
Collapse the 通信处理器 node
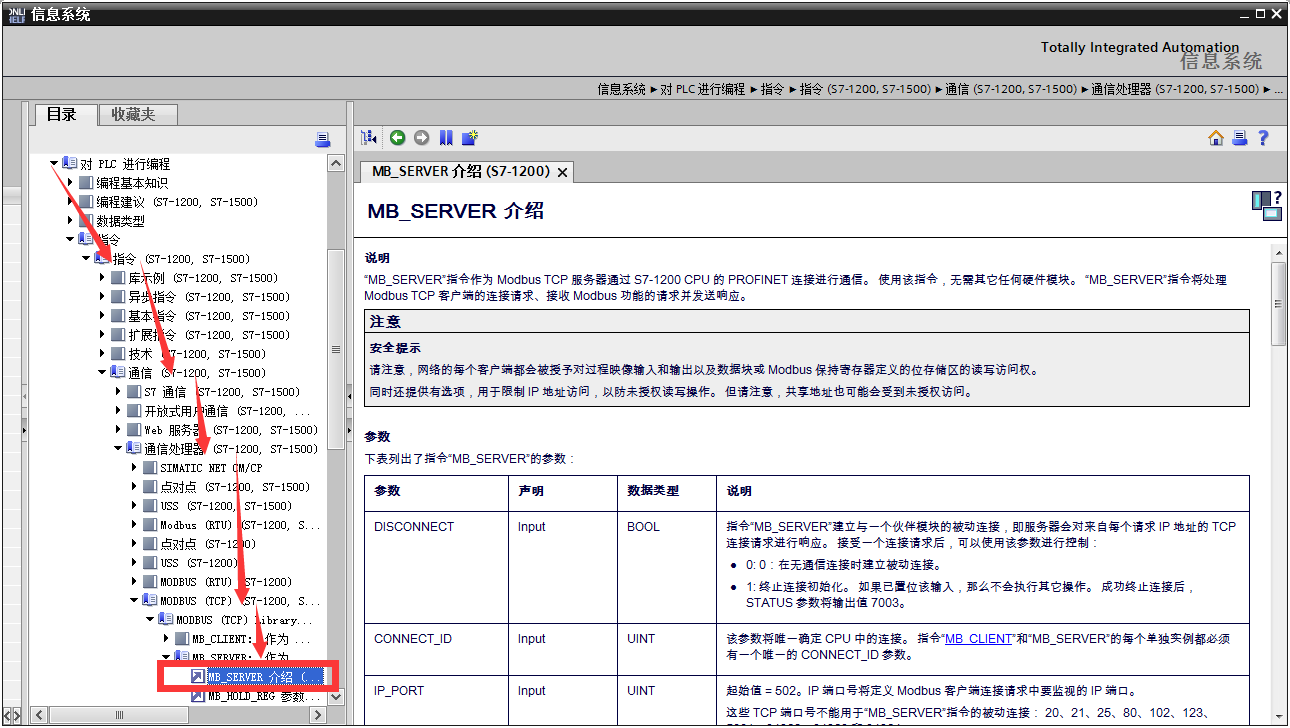pos(118,449)
